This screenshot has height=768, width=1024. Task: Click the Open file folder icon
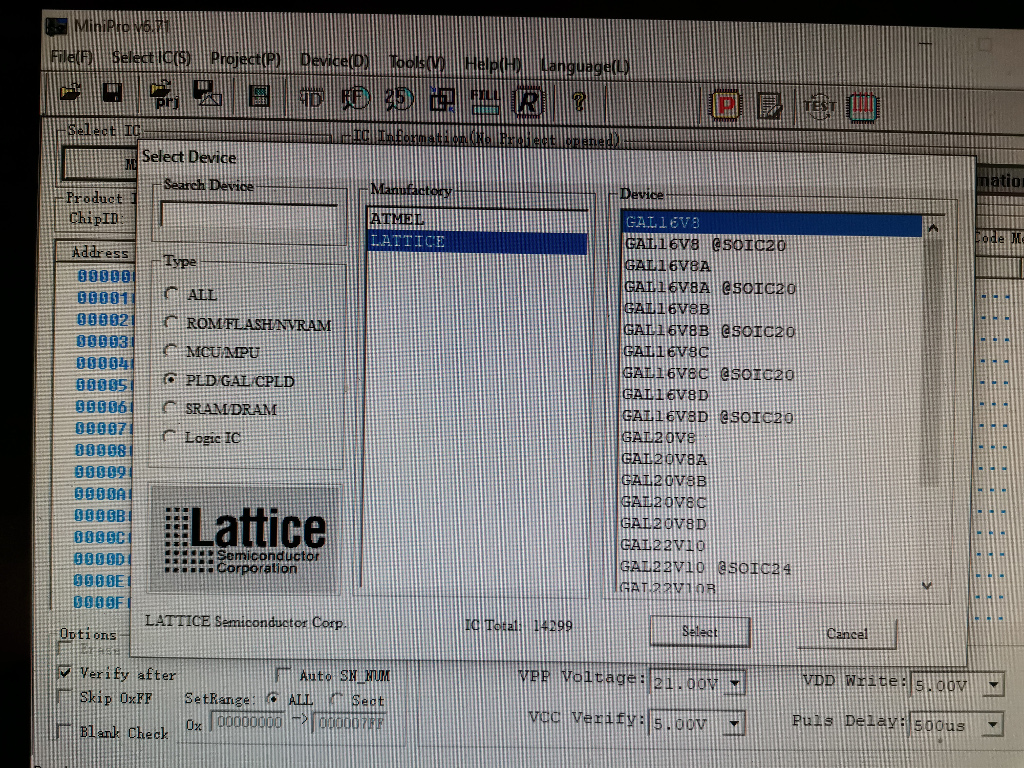[x=71, y=95]
